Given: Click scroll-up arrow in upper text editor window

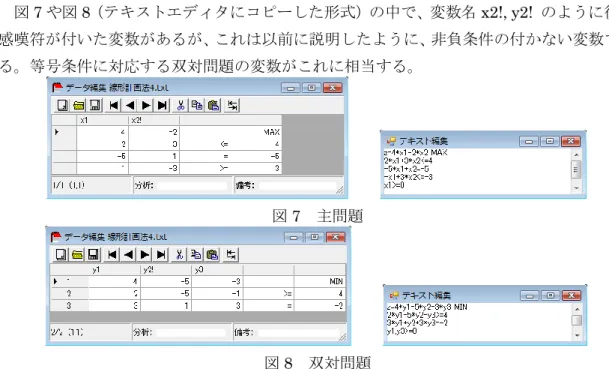Looking at the screenshot, I should click(x=576, y=155).
